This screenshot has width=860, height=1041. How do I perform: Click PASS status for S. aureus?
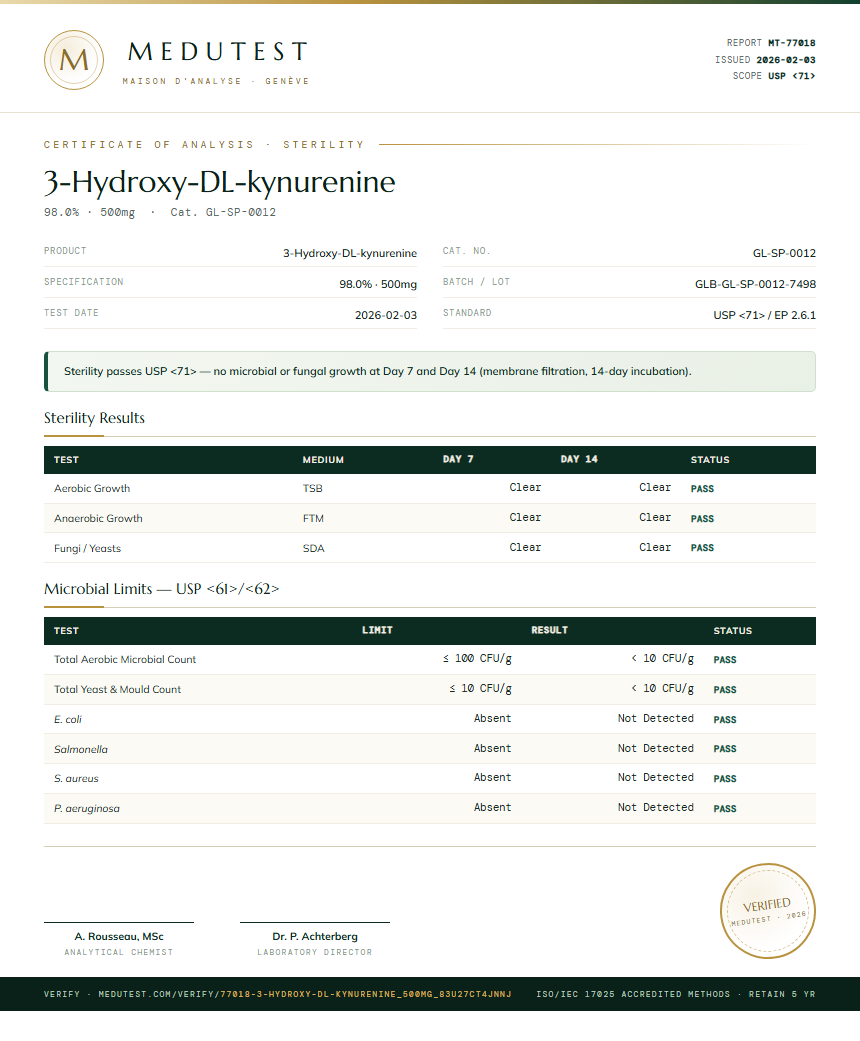[x=725, y=779]
